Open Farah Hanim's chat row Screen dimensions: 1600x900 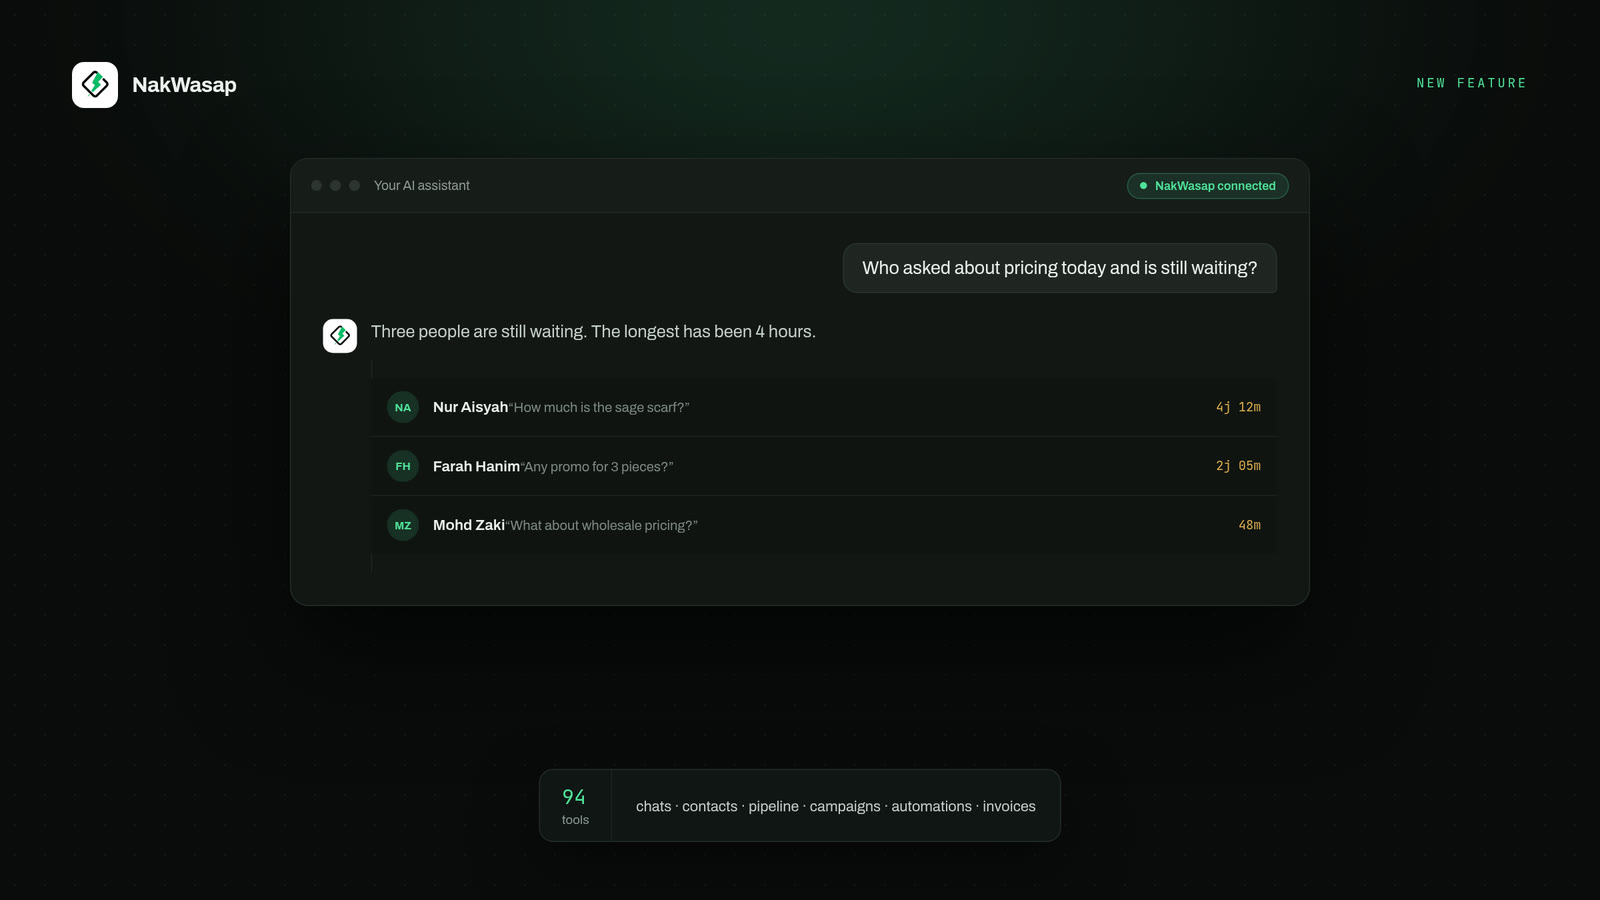pyautogui.click(x=824, y=466)
